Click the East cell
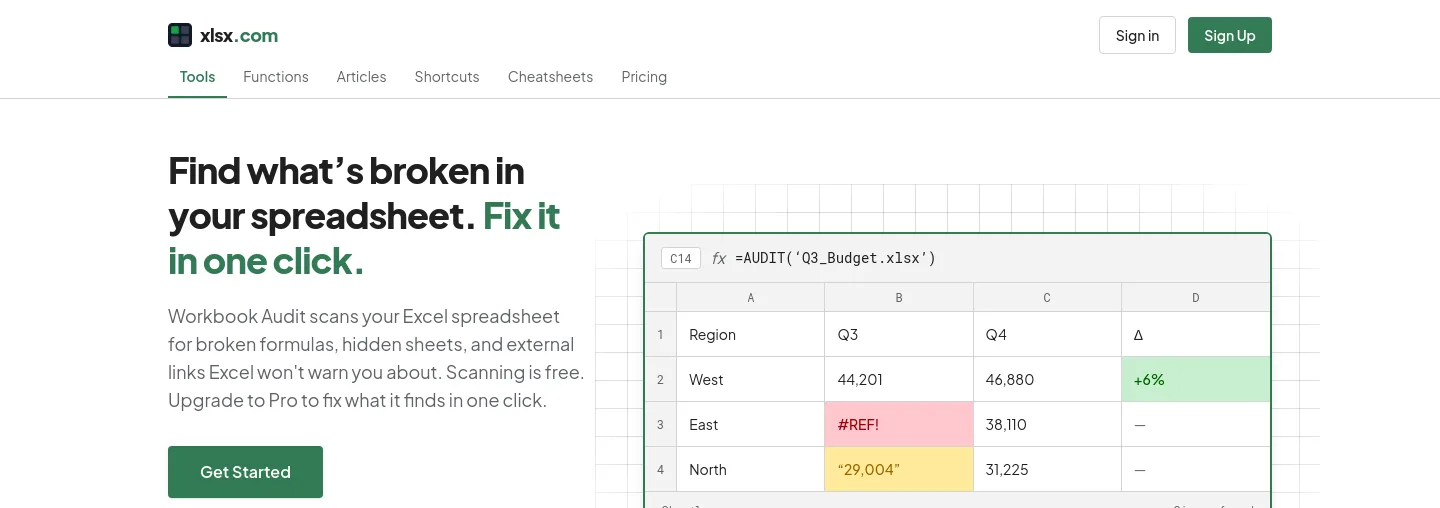 751,424
